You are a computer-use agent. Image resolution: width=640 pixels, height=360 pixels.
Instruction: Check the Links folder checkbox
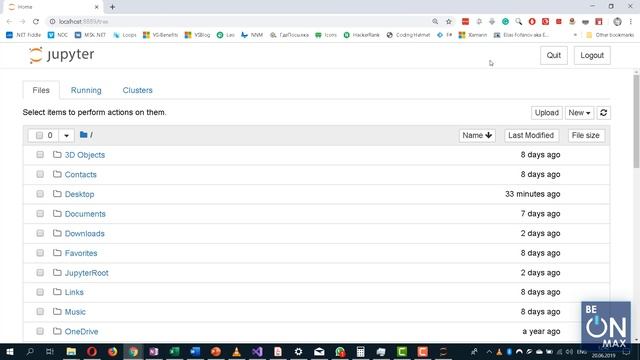coord(40,292)
